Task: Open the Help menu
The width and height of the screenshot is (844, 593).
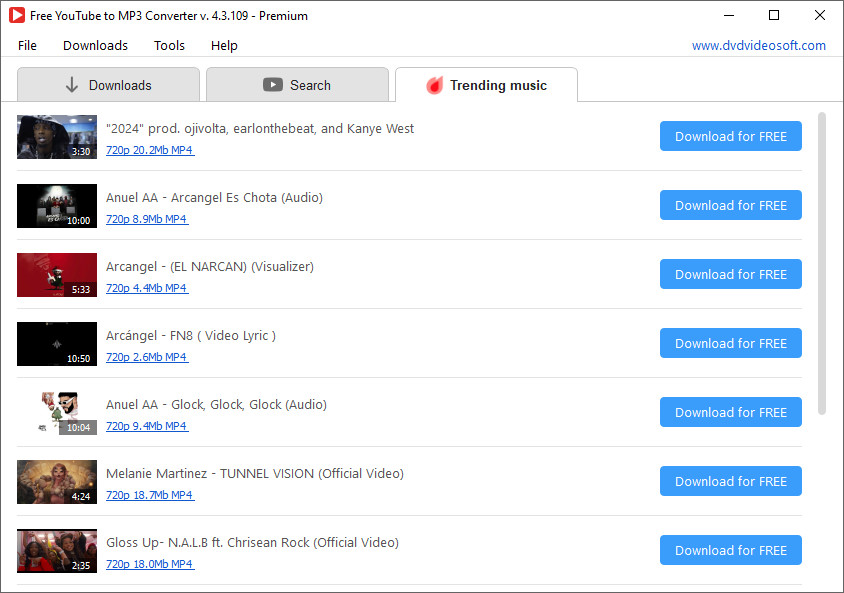Action: [224, 46]
